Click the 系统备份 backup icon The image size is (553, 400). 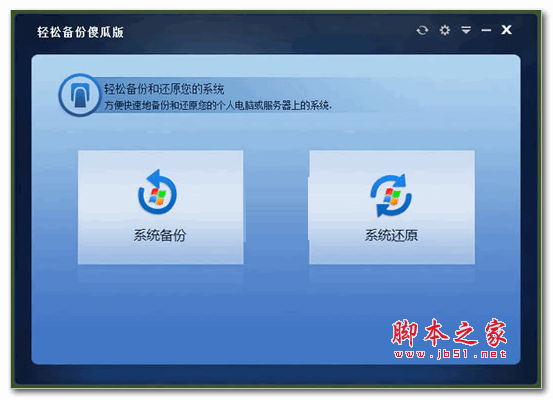tap(157, 192)
